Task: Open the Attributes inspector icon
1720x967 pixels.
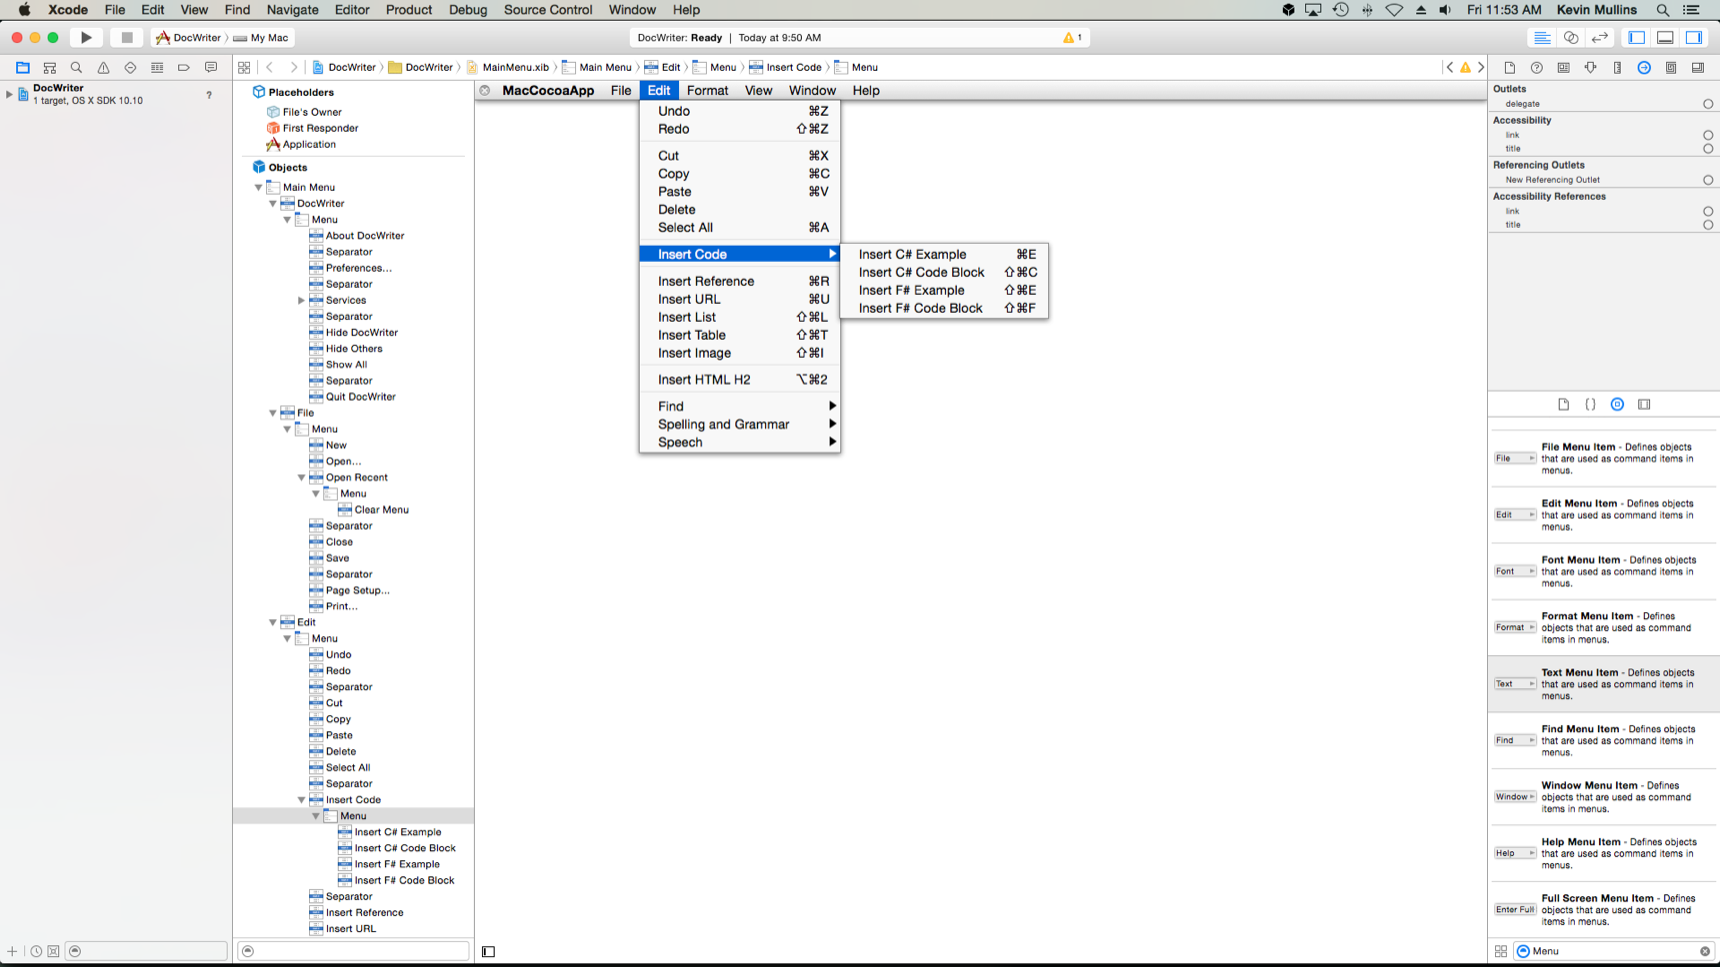Action: [x=1591, y=67]
